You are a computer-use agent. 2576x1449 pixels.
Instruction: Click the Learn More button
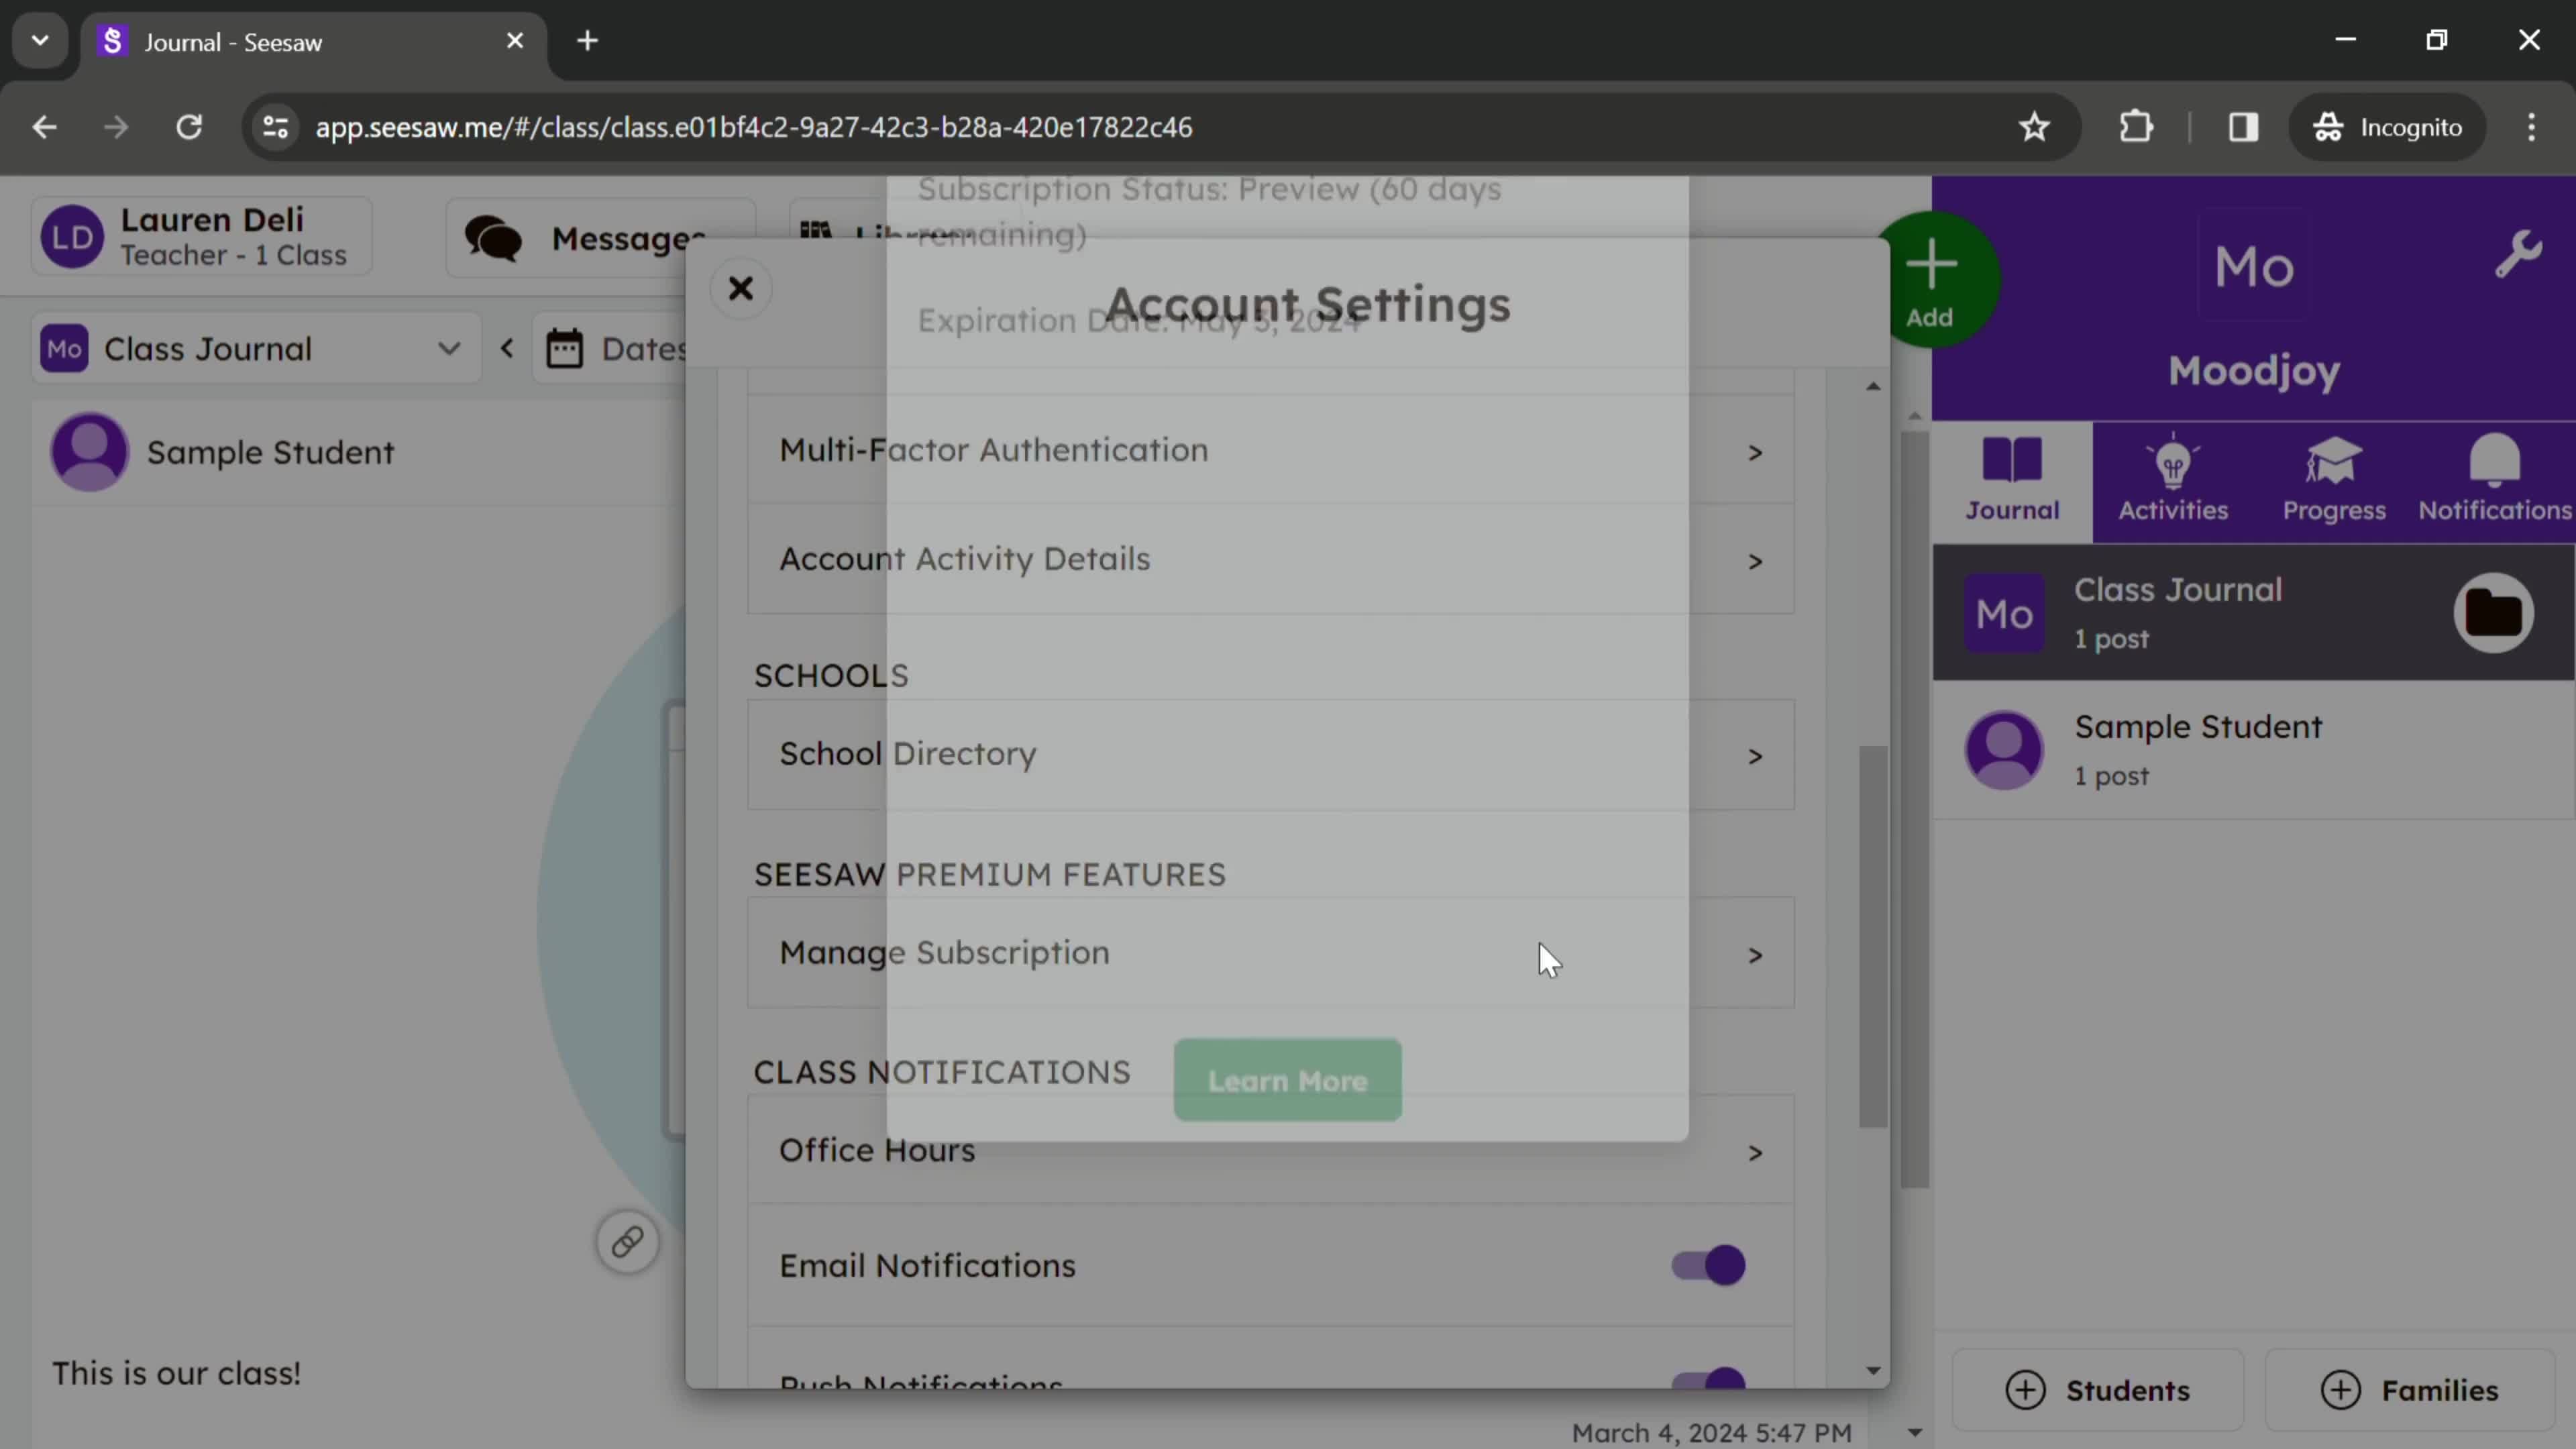click(x=1287, y=1080)
